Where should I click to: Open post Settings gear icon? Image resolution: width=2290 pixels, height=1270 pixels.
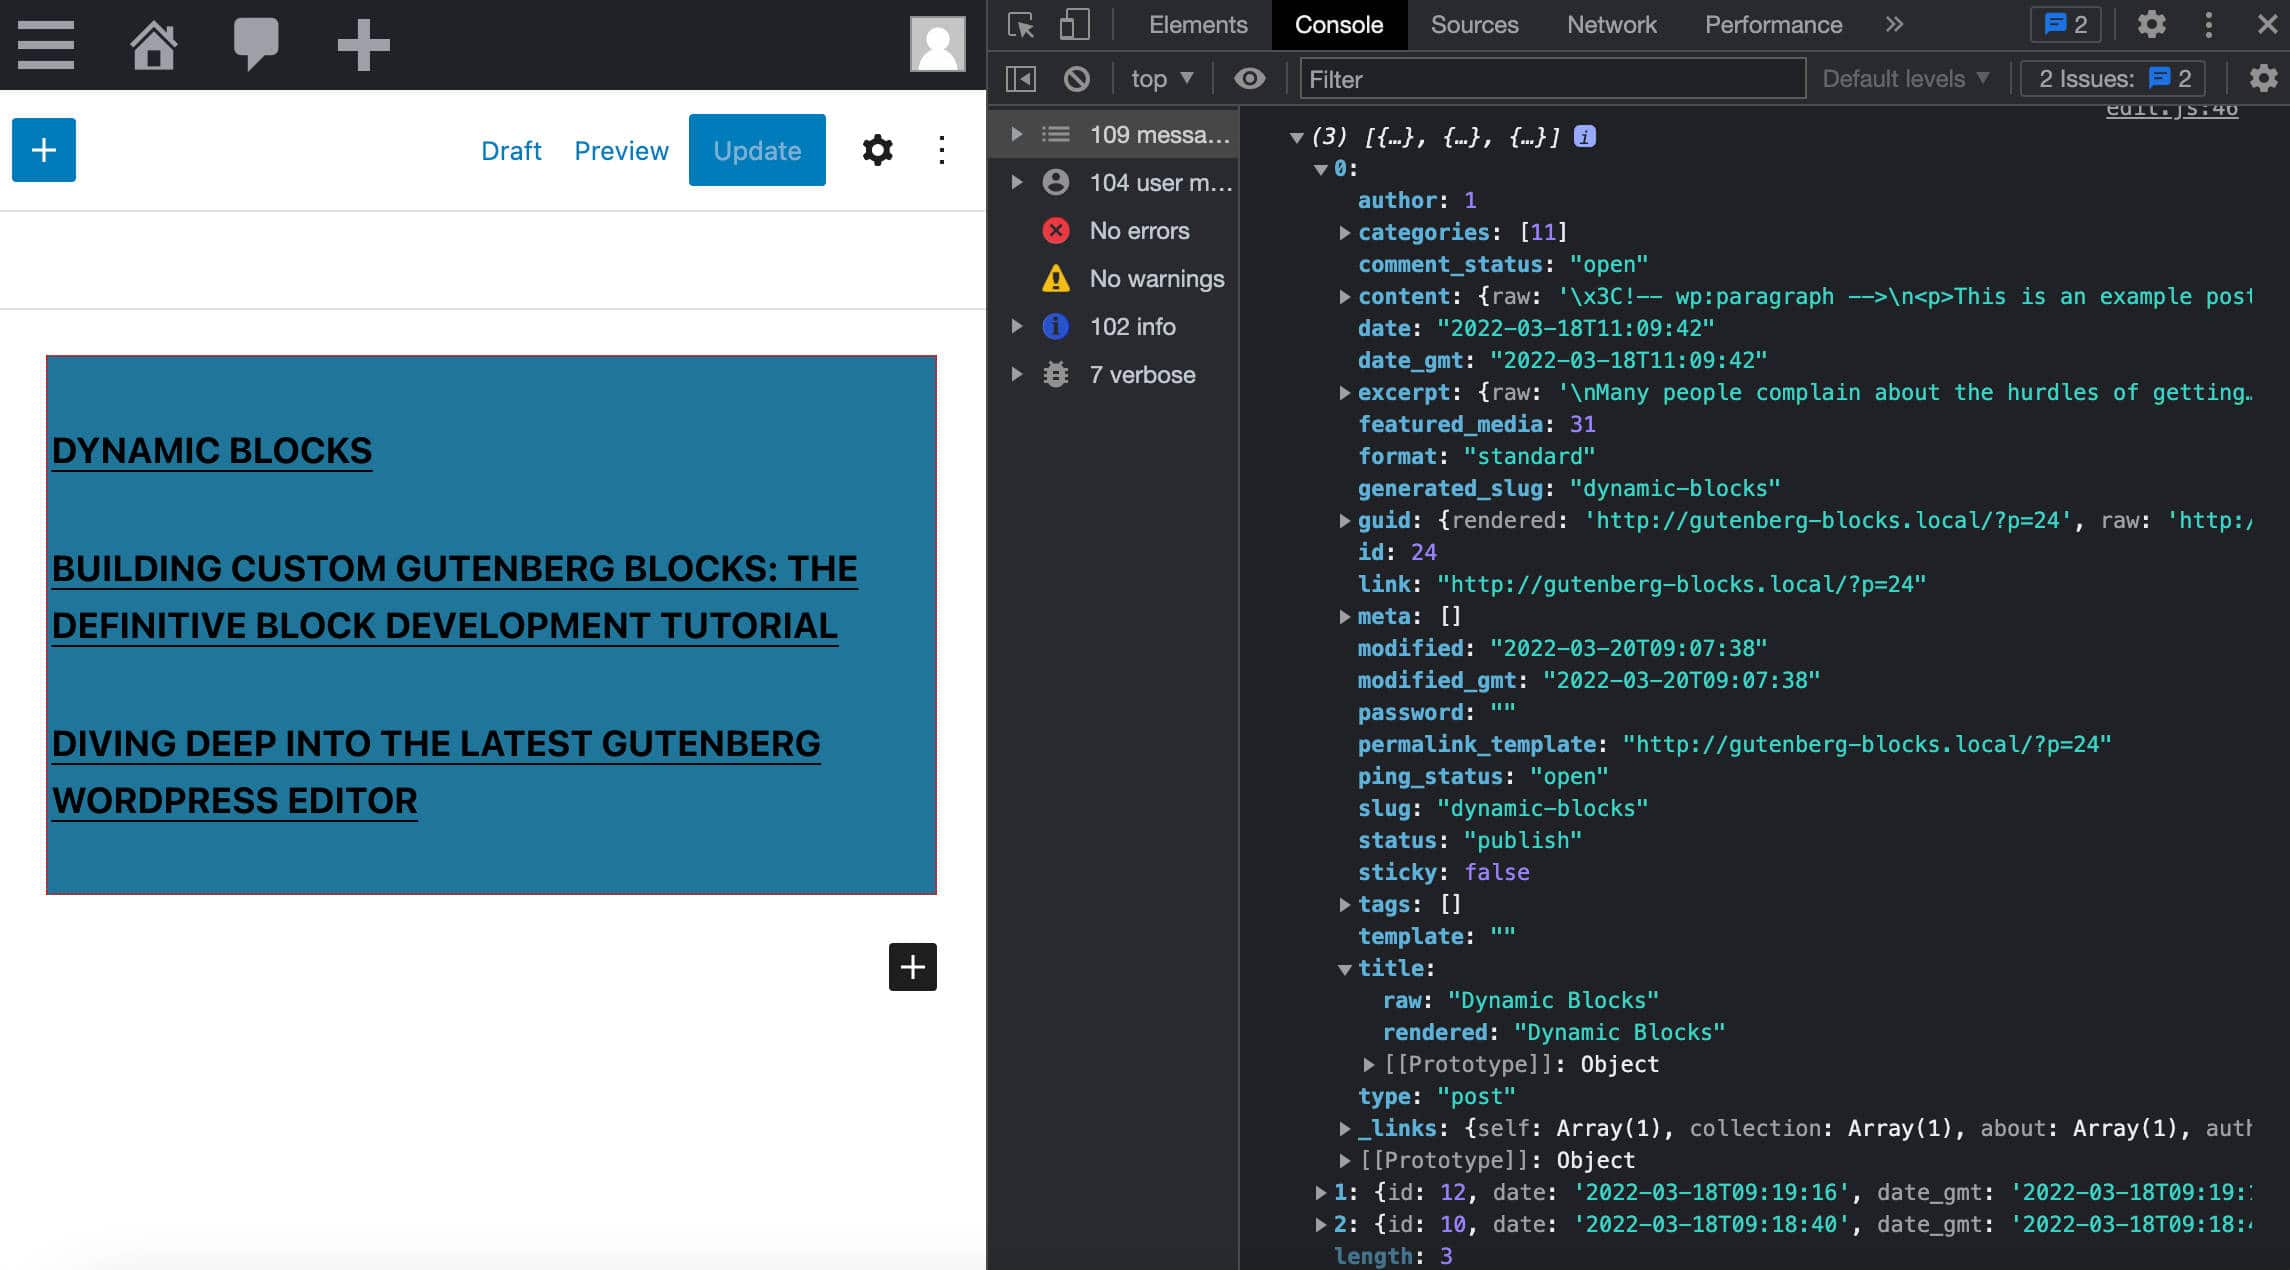[x=874, y=149]
